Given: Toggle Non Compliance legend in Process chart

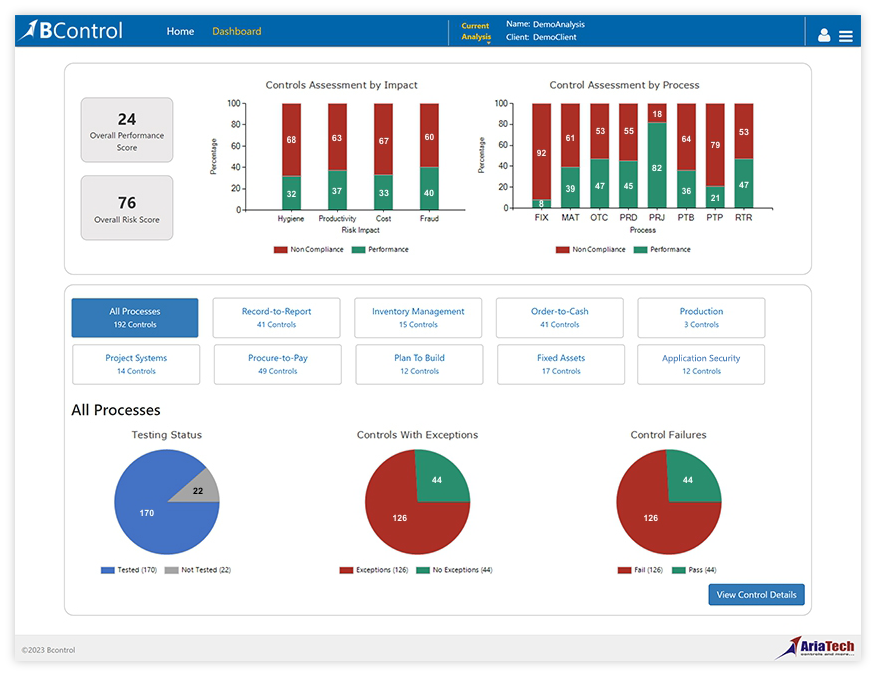Looking at the screenshot, I should click(x=591, y=250).
